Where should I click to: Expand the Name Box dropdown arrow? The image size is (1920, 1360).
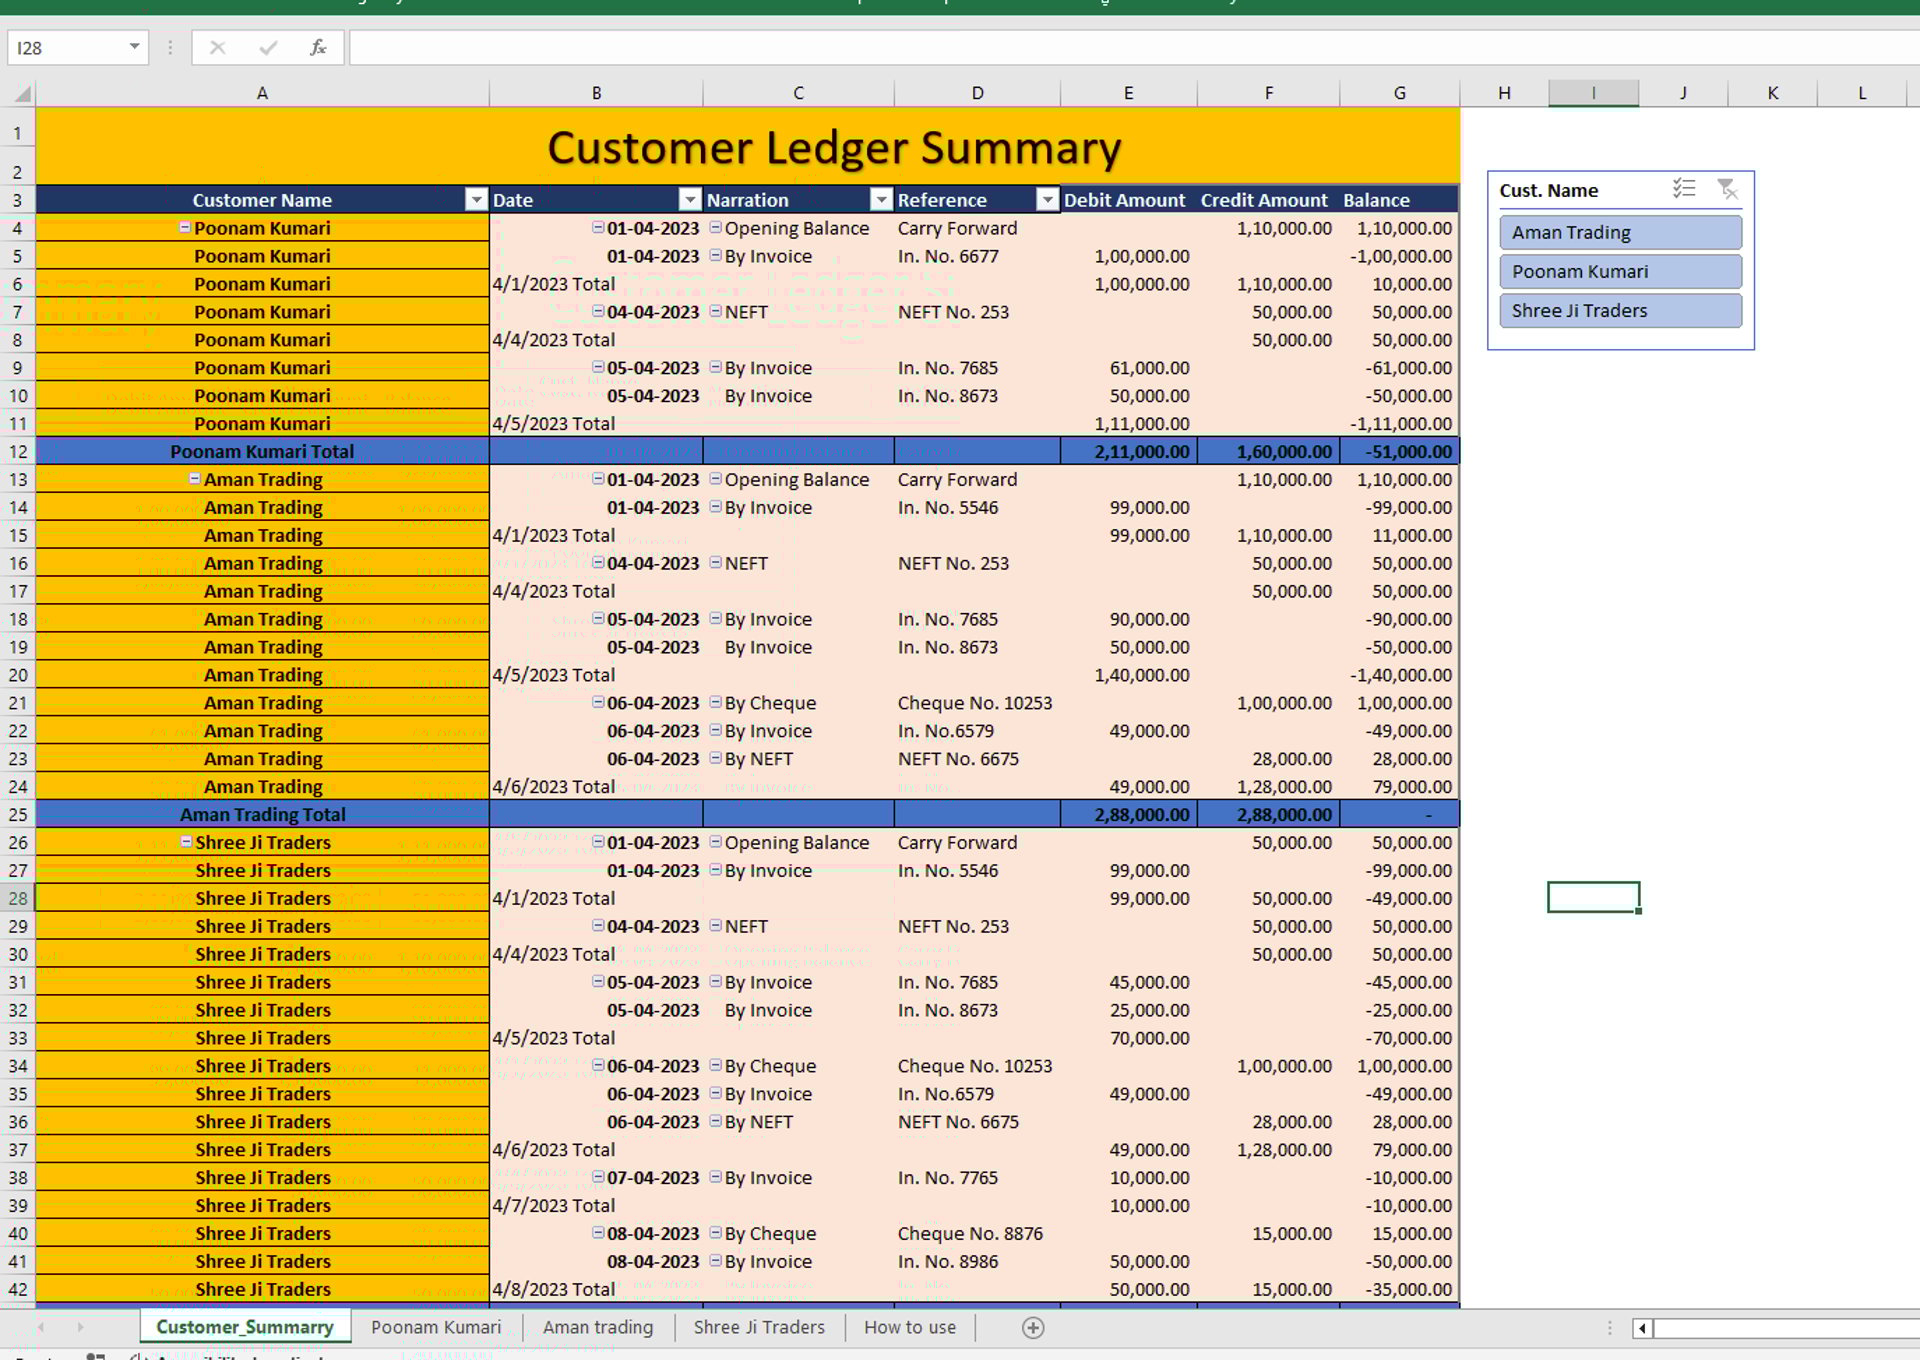click(134, 47)
